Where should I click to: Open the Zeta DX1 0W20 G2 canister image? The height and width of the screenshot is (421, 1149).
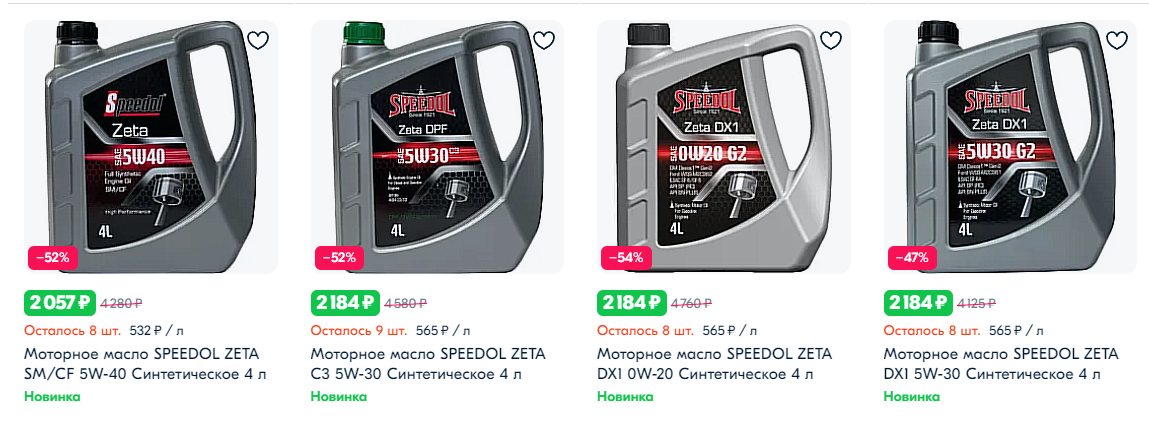[x=724, y=146]
